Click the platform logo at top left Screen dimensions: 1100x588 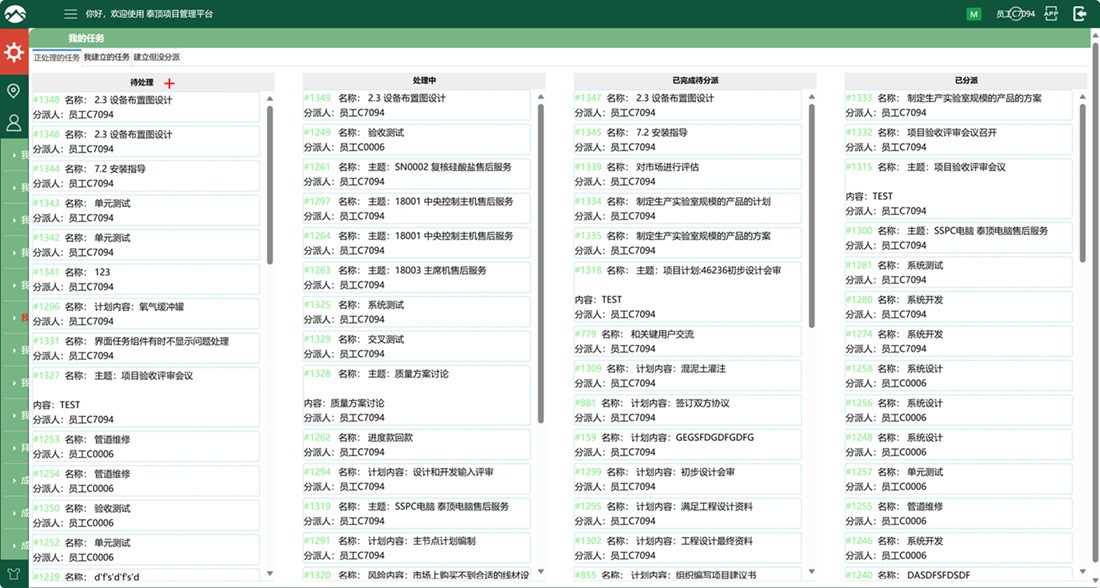click(15, 13)
